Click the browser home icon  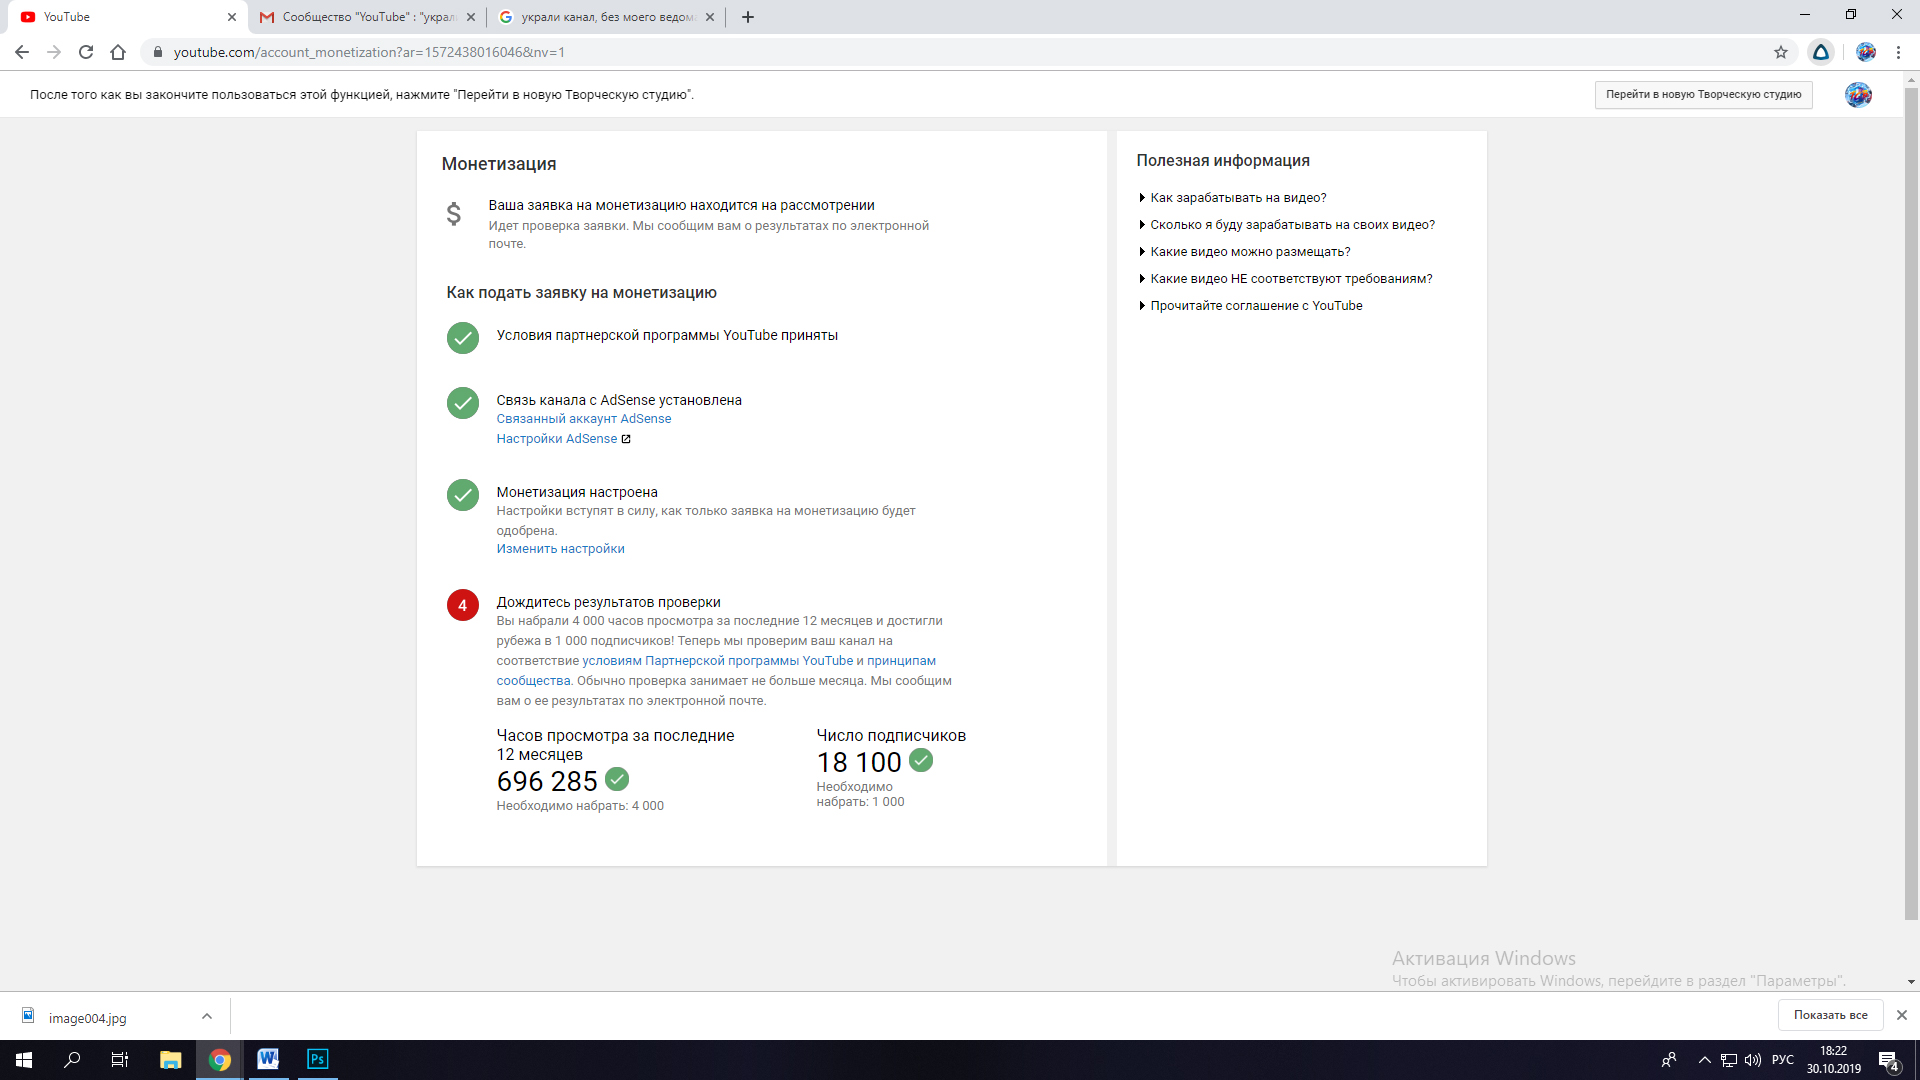[x=118, y=52]
